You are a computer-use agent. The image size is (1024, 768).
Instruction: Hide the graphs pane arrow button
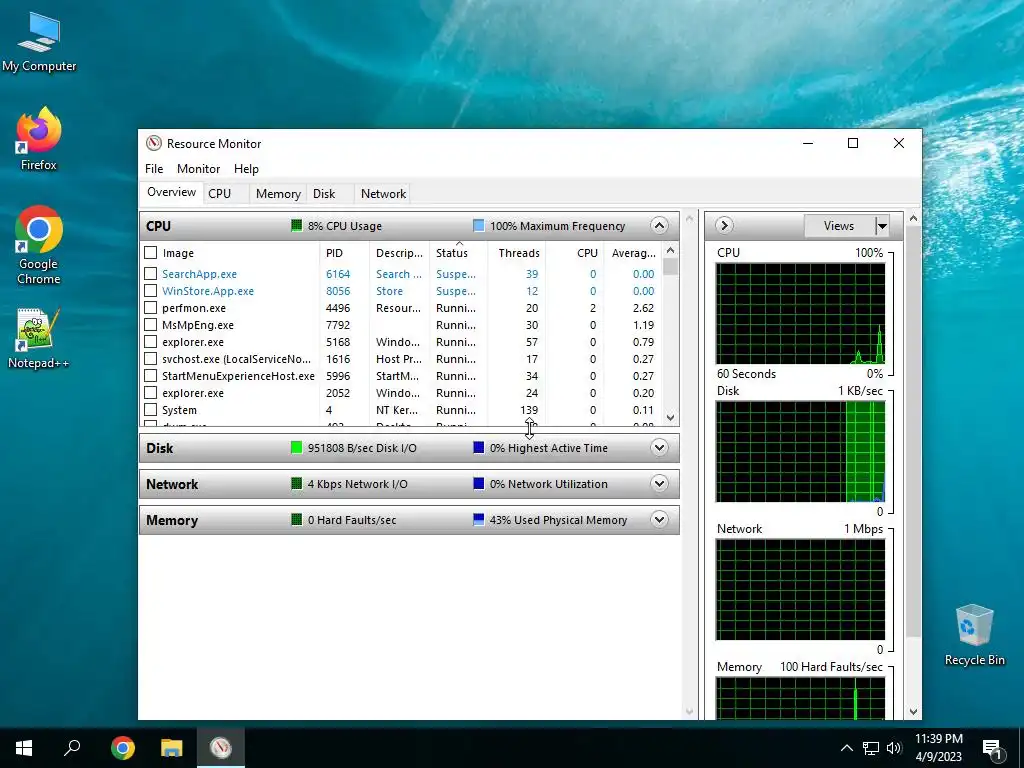tap(724, 225)
